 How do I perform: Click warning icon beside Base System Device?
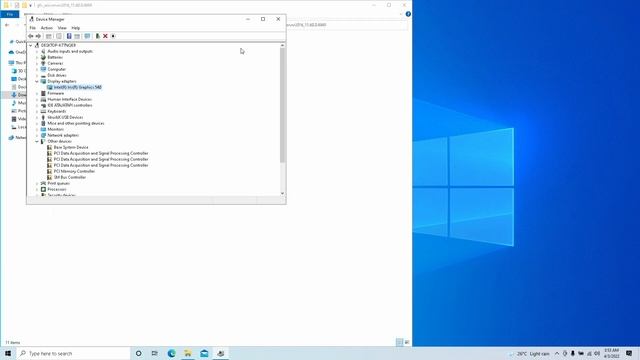pos(49,147)
